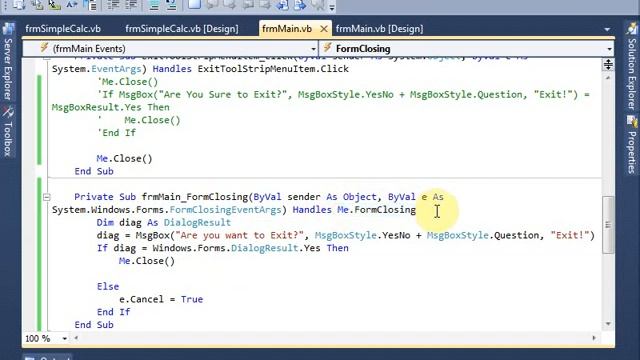640x360 pixels.
Task: Click the Uncomment selected lines toolbar icon
Action: pos(171,5)
